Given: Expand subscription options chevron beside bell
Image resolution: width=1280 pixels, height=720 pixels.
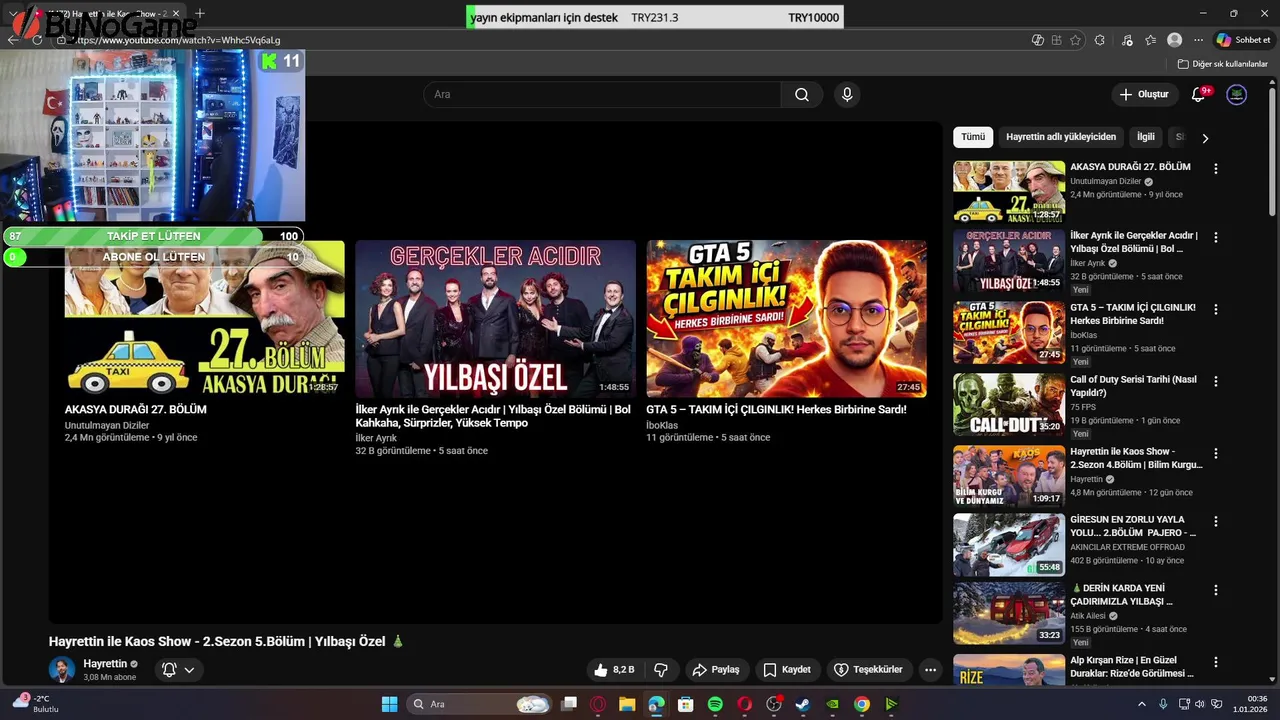Looking at the screenshot, I should [189, 670].
